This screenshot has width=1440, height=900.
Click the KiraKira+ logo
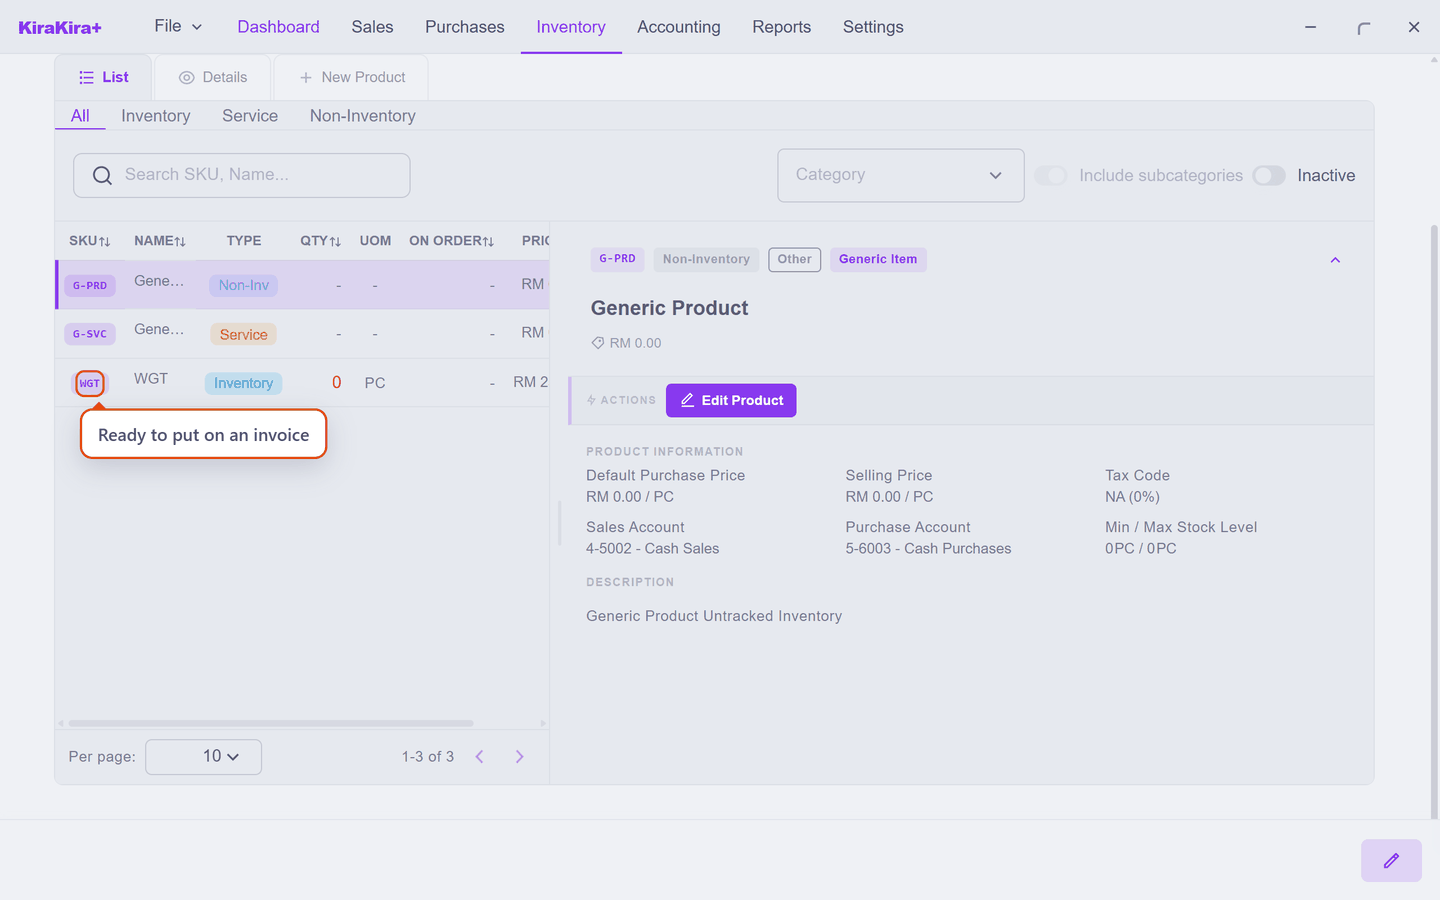[x=60, y=27]
